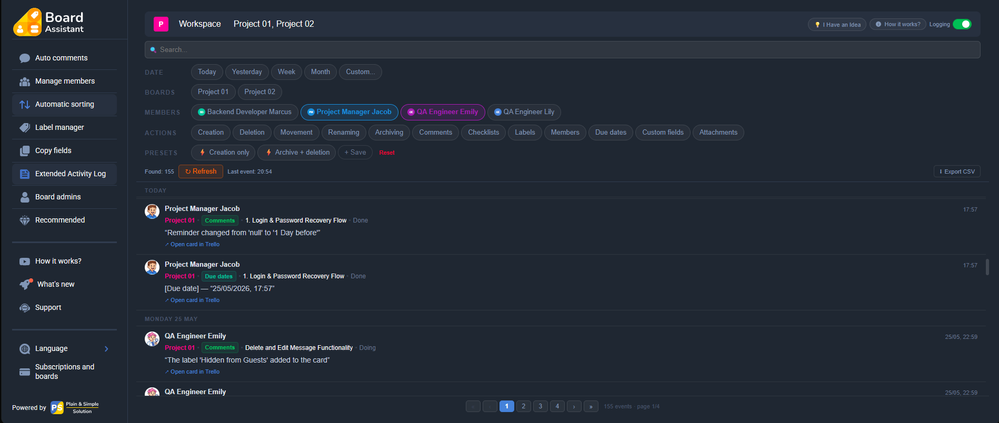Go to page 2 of events
This screenshot has width=999, height=423.
(524, 406)
